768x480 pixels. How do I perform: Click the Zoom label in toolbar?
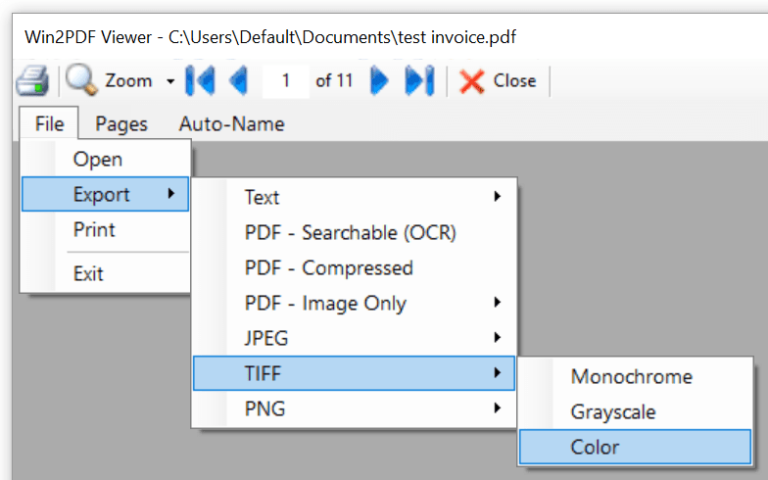(128, 80)
